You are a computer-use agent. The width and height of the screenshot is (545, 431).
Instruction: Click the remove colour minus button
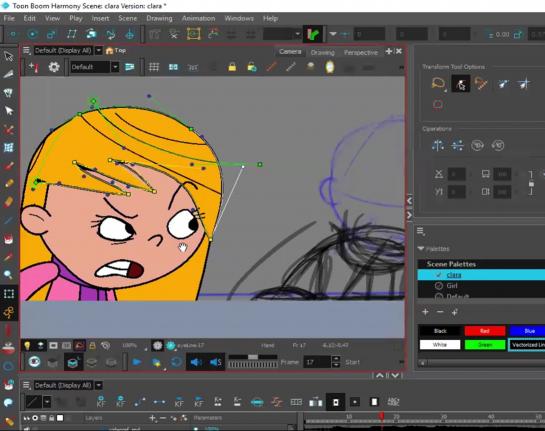pyautogui.click(x=440, y=312)
